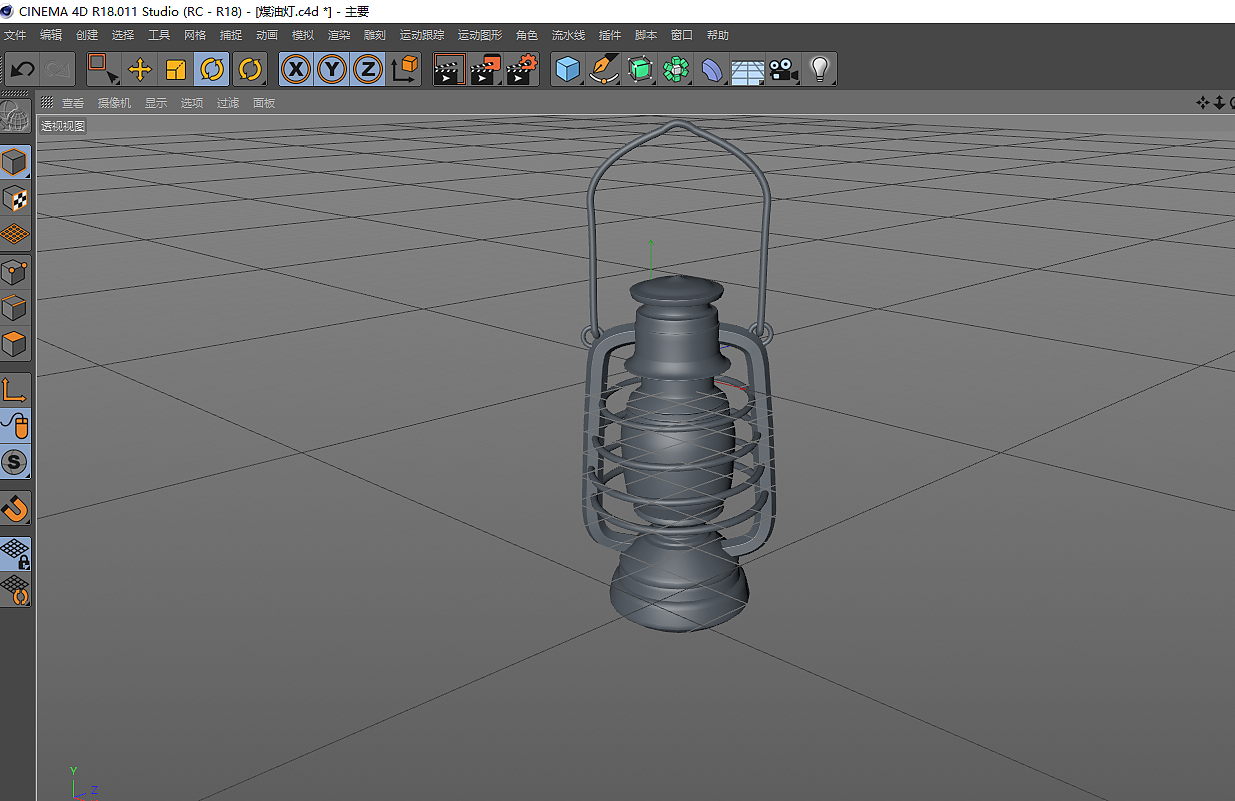Open viewport 显示 menu

(x=156, y=103)
